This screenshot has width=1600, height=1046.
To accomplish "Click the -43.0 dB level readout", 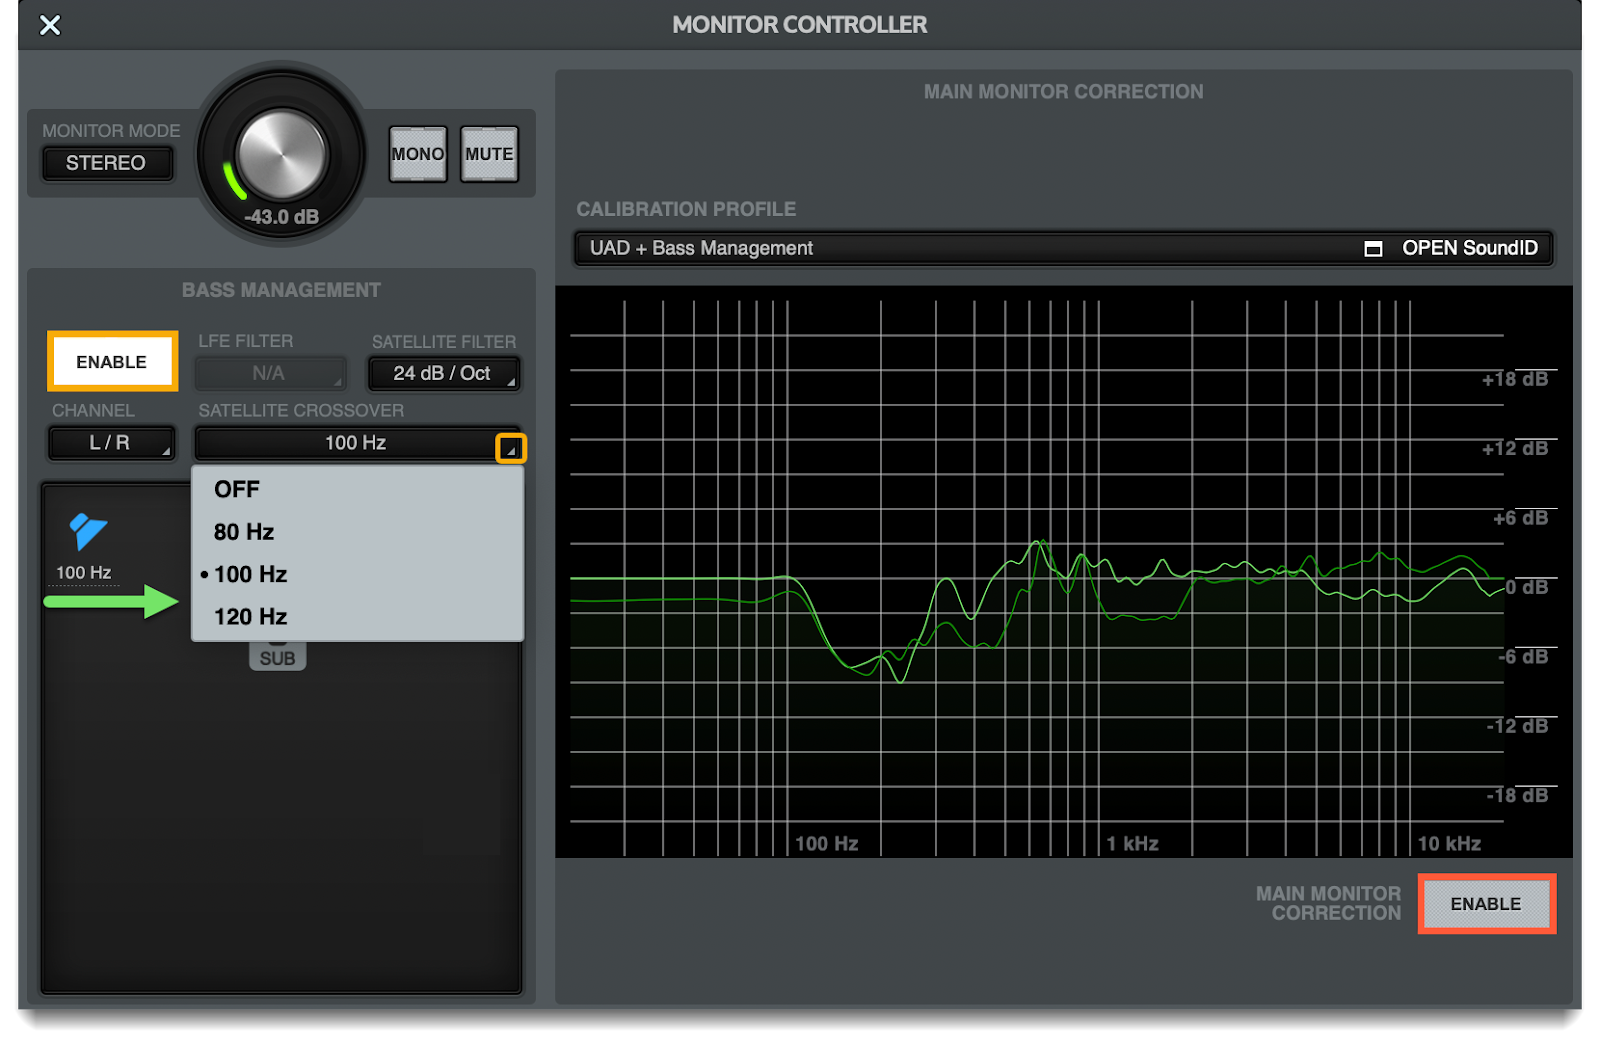I will click(x=282, y=217).
